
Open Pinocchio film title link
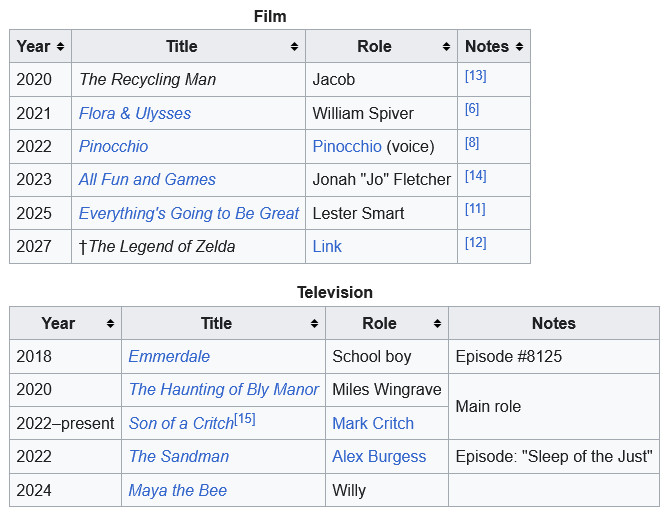(113, 146)
